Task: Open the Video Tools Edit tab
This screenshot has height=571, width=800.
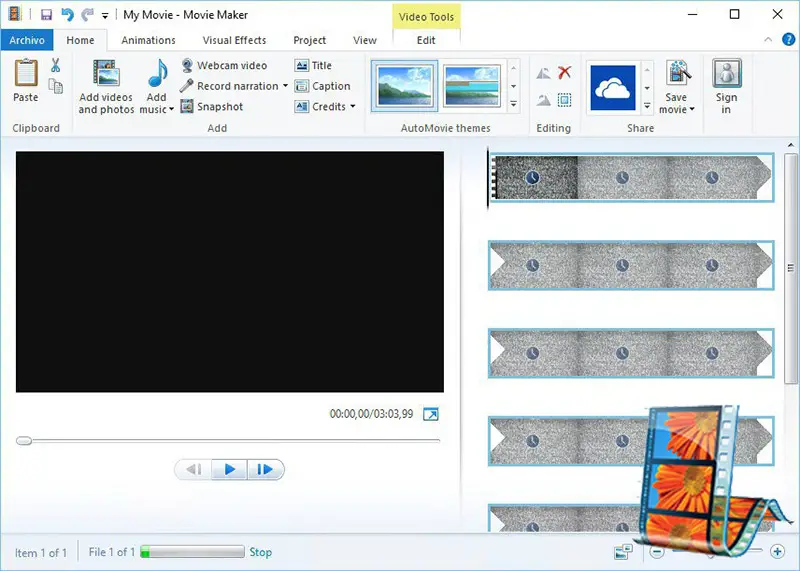Action: [x=426, y=40]
